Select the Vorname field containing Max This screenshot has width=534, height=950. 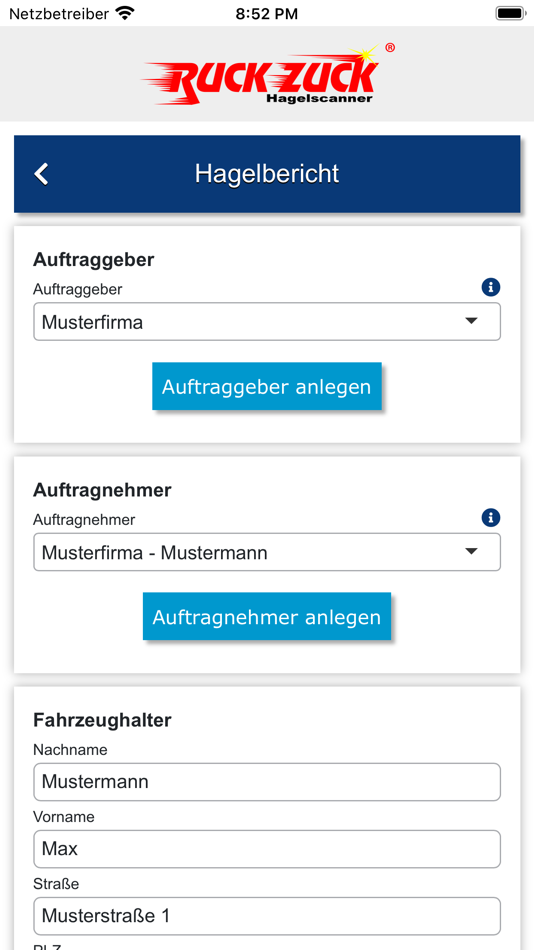pyautogui.click(x=267, y=849)
